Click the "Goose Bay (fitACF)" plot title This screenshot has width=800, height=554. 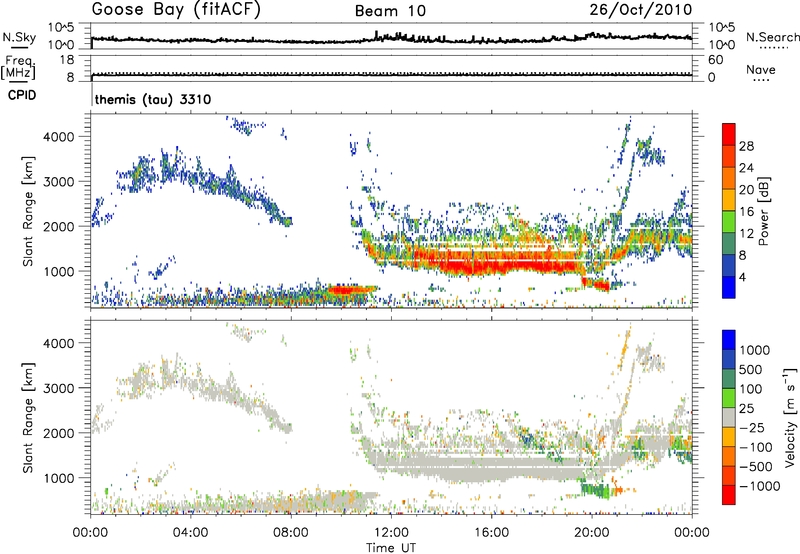tap(176, 9)
